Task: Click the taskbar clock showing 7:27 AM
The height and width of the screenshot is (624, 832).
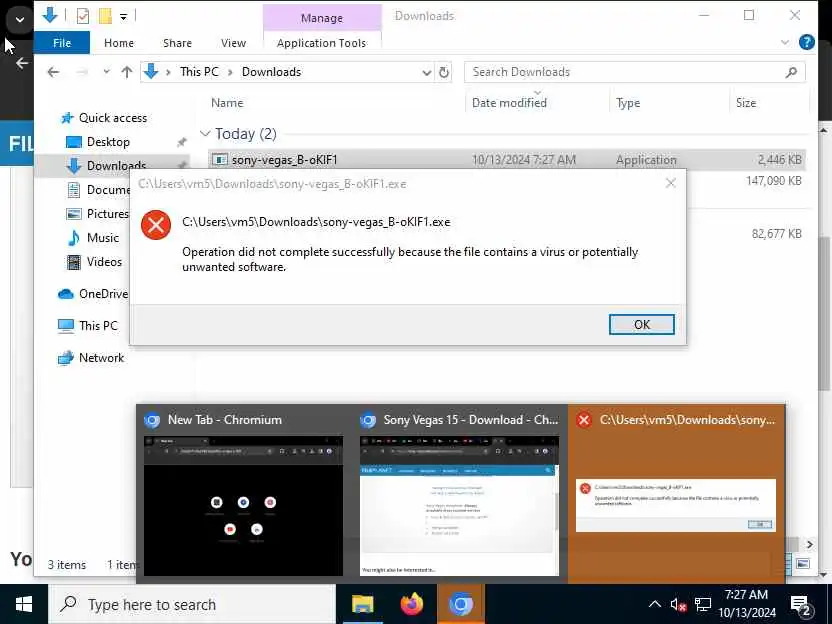Action: [747, 604]
